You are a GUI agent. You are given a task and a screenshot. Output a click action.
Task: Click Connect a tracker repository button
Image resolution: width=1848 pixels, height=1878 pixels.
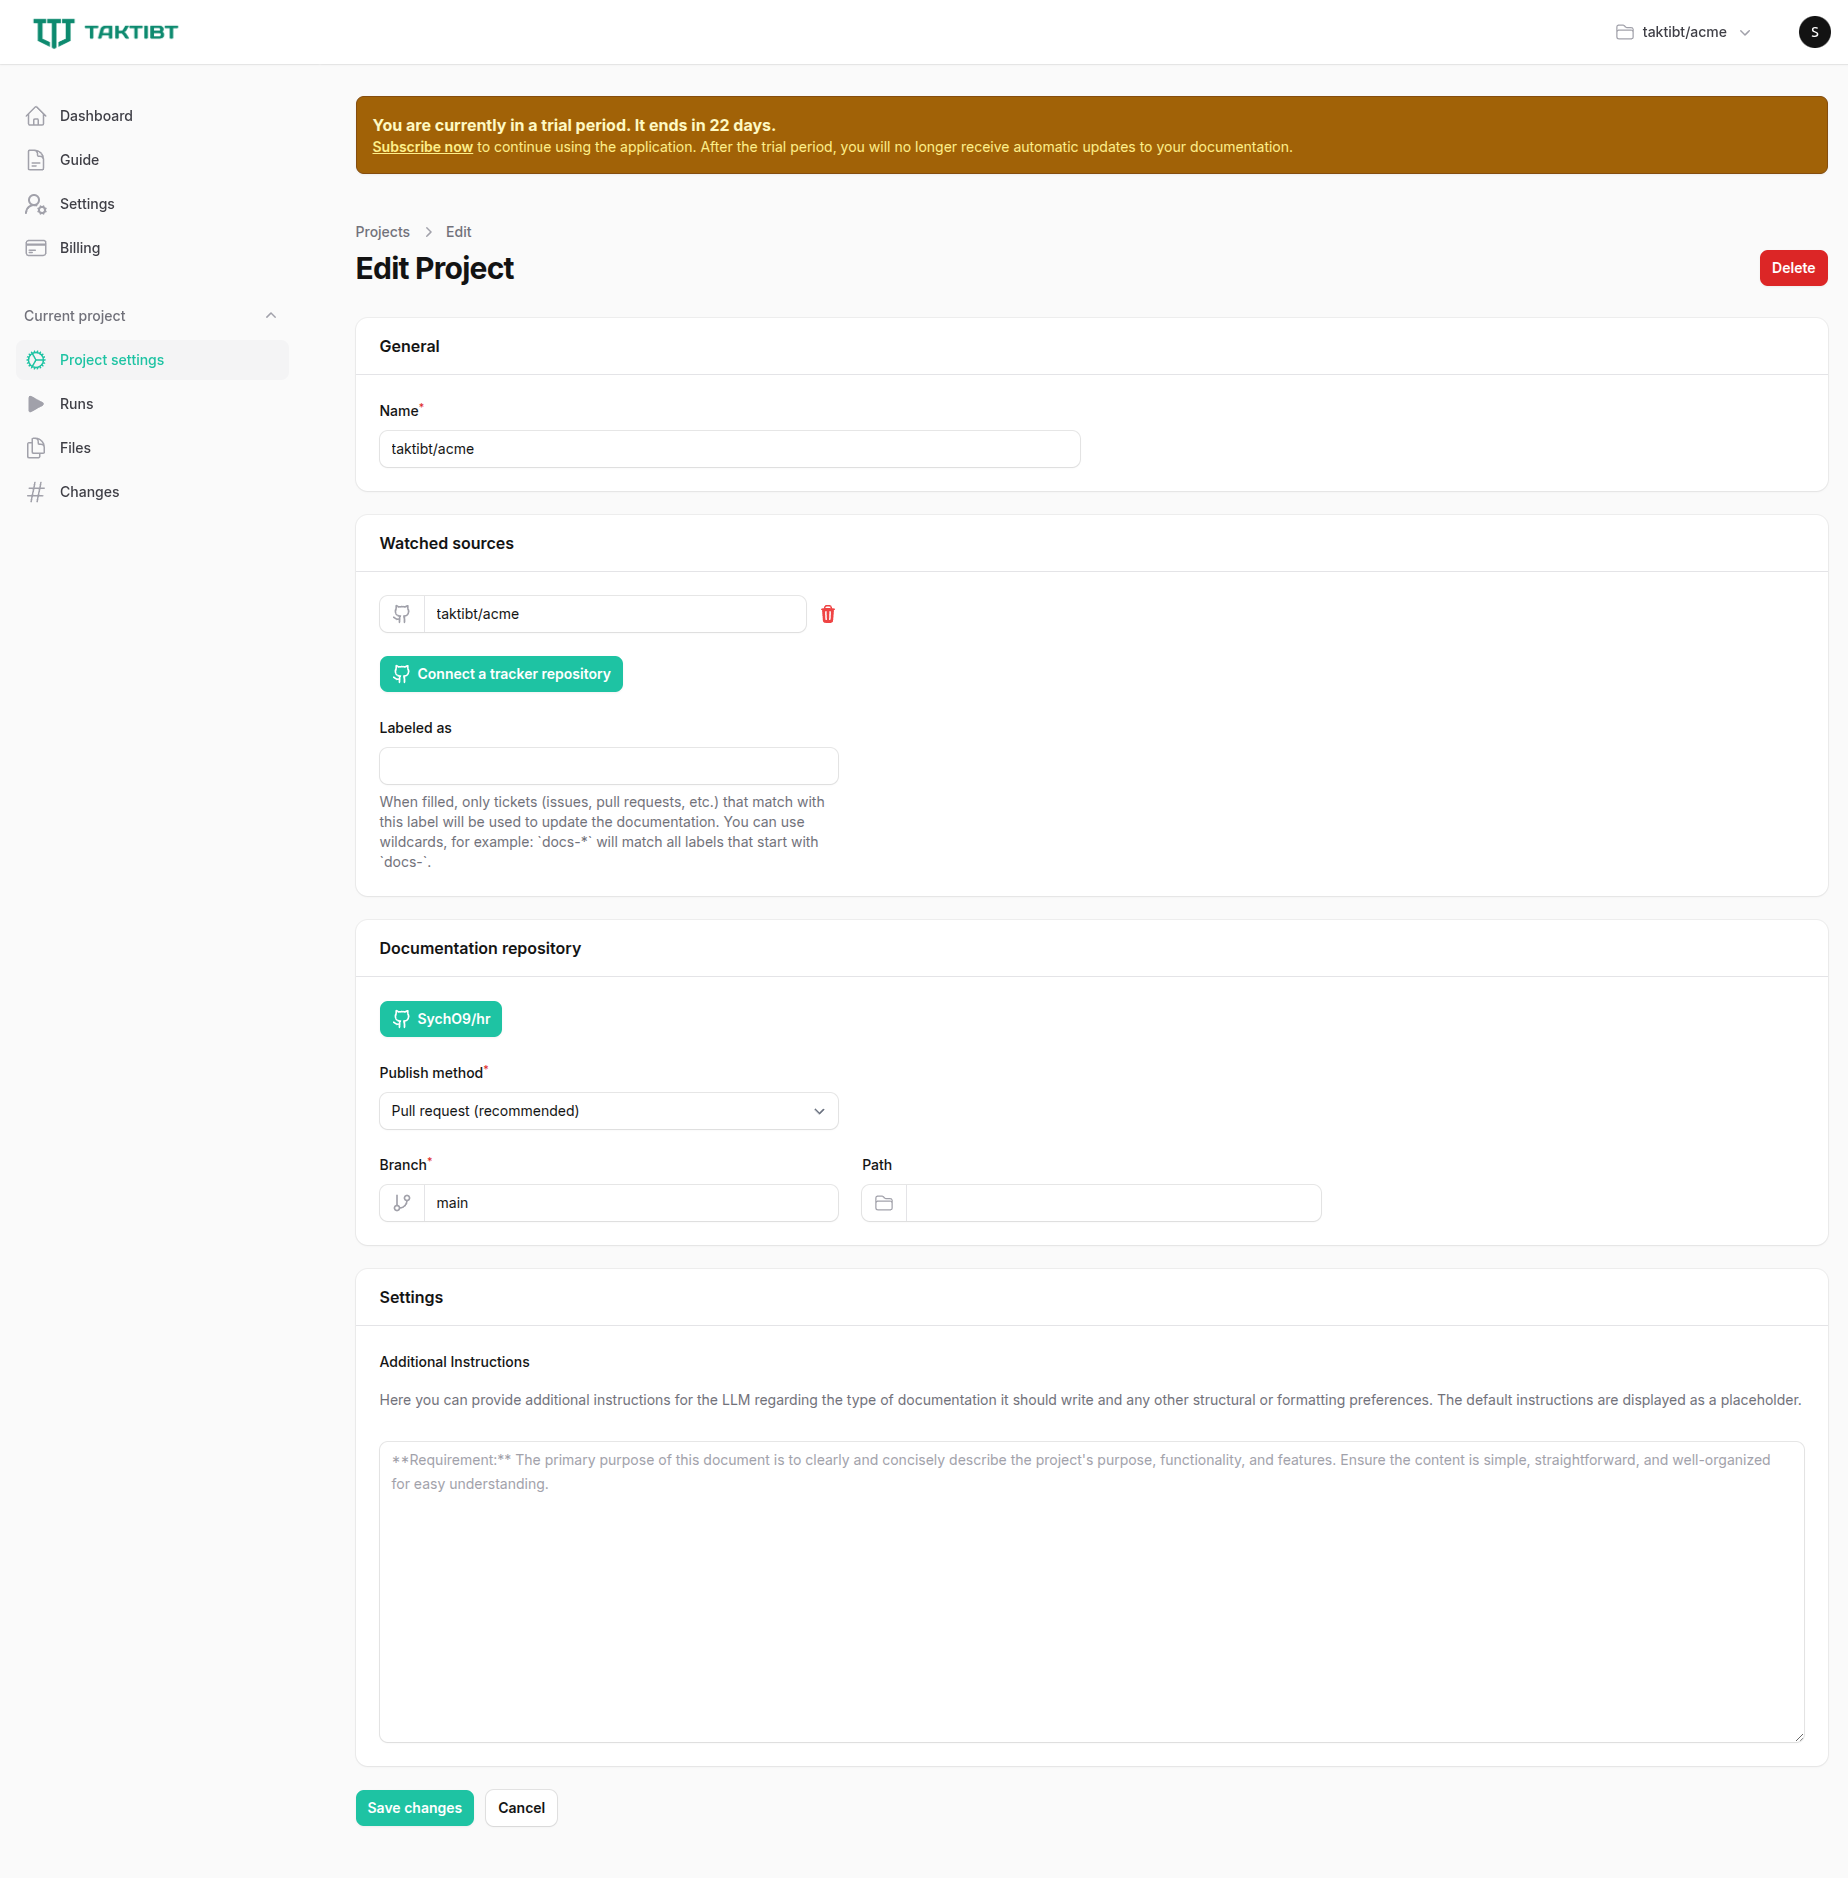(x=501, y=674)
